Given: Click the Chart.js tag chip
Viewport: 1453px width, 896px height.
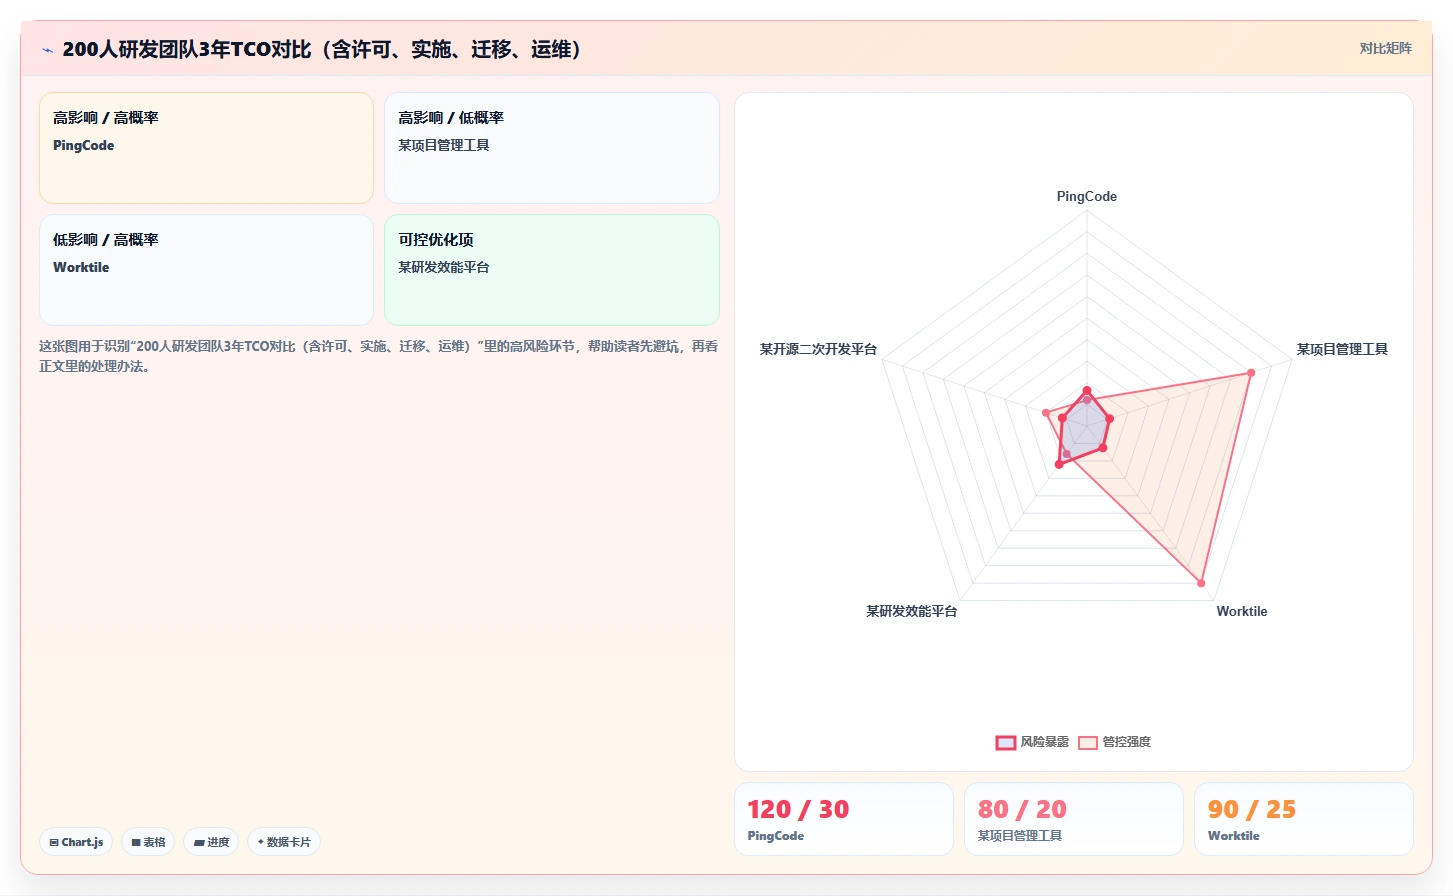Looking at the screenshot, I should [76, 842].
